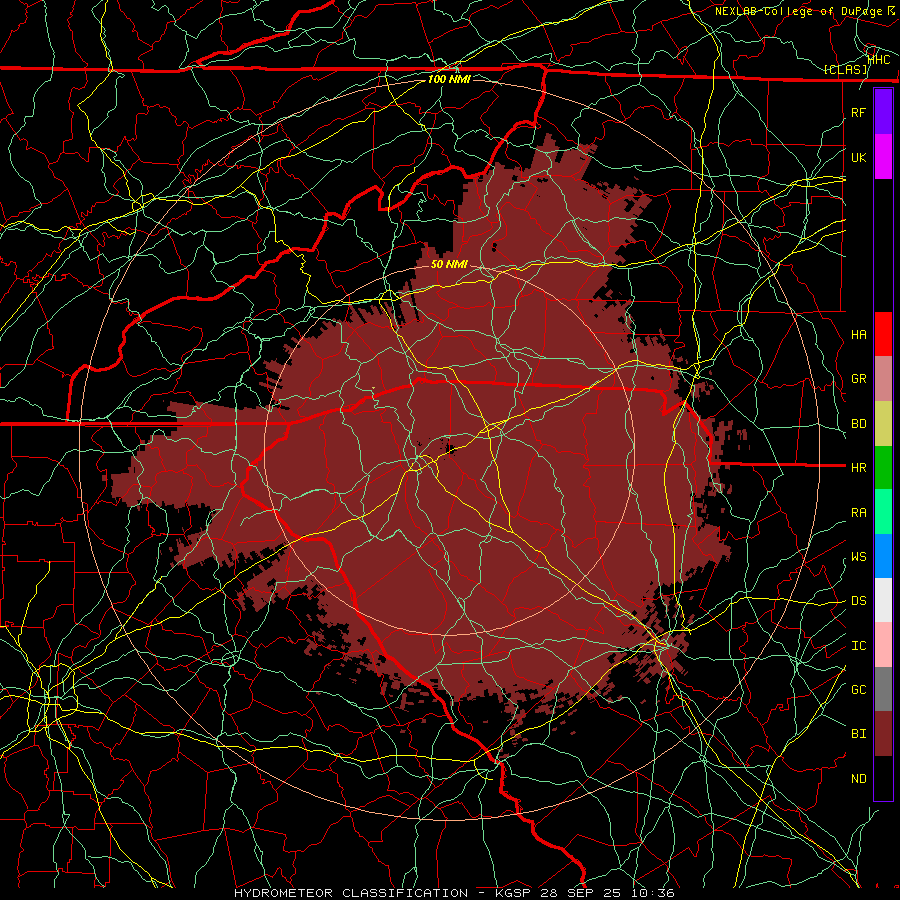Click the 'UK' legend label
Screen dimensions: 900x900
pos(858,157)
